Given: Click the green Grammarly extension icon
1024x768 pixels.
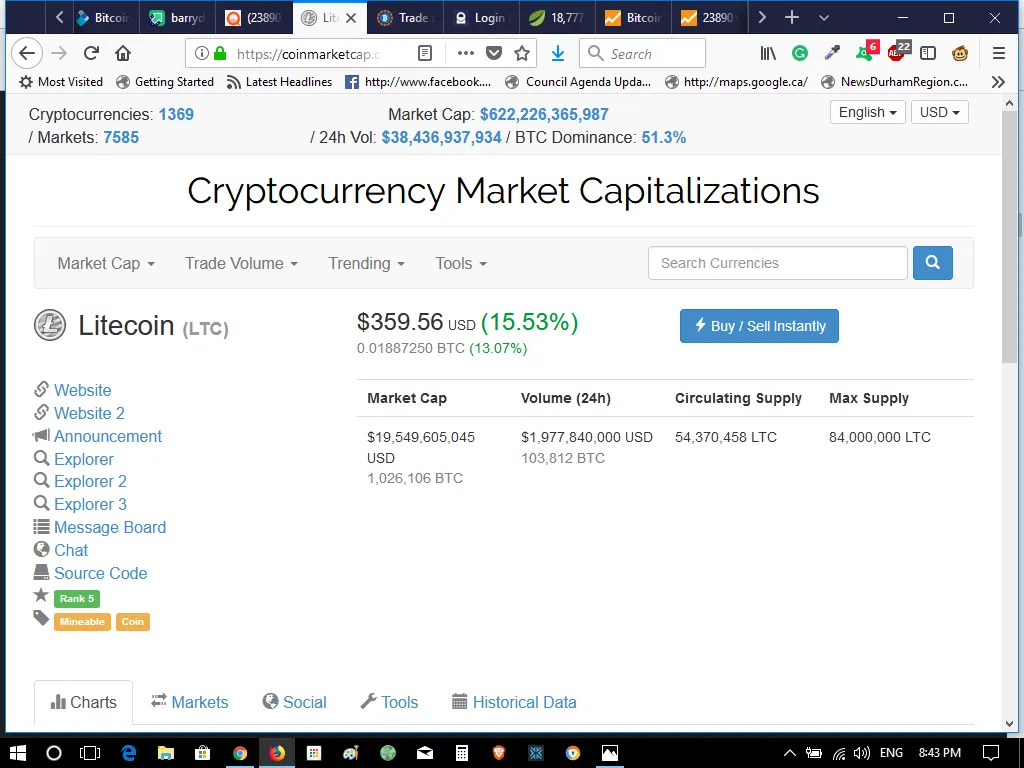Looking at the screenshot, I should click(x=799, y=54).
